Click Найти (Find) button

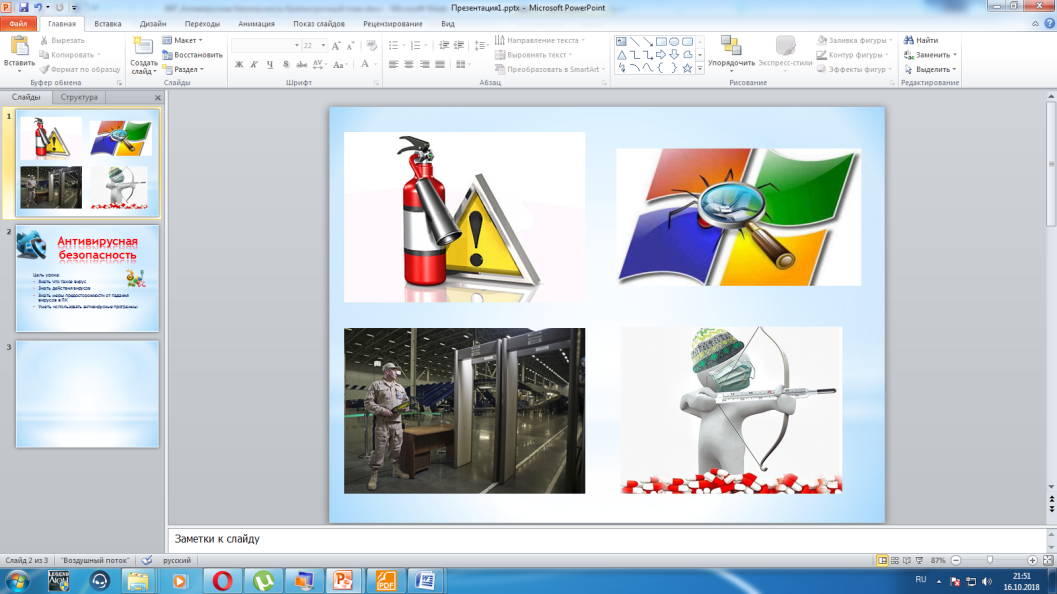pyautogui.click(x=921, y=40)
